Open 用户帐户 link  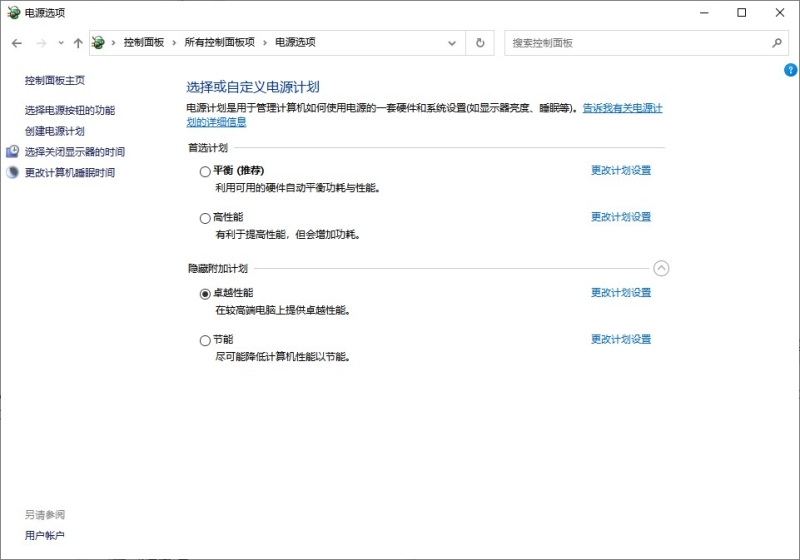click(44, 536)
